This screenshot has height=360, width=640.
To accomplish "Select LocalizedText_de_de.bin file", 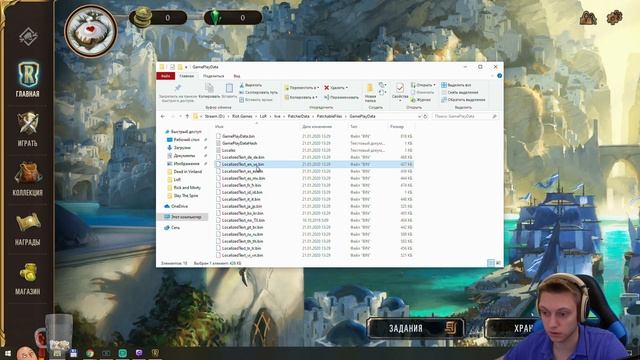I will (243, 157).
